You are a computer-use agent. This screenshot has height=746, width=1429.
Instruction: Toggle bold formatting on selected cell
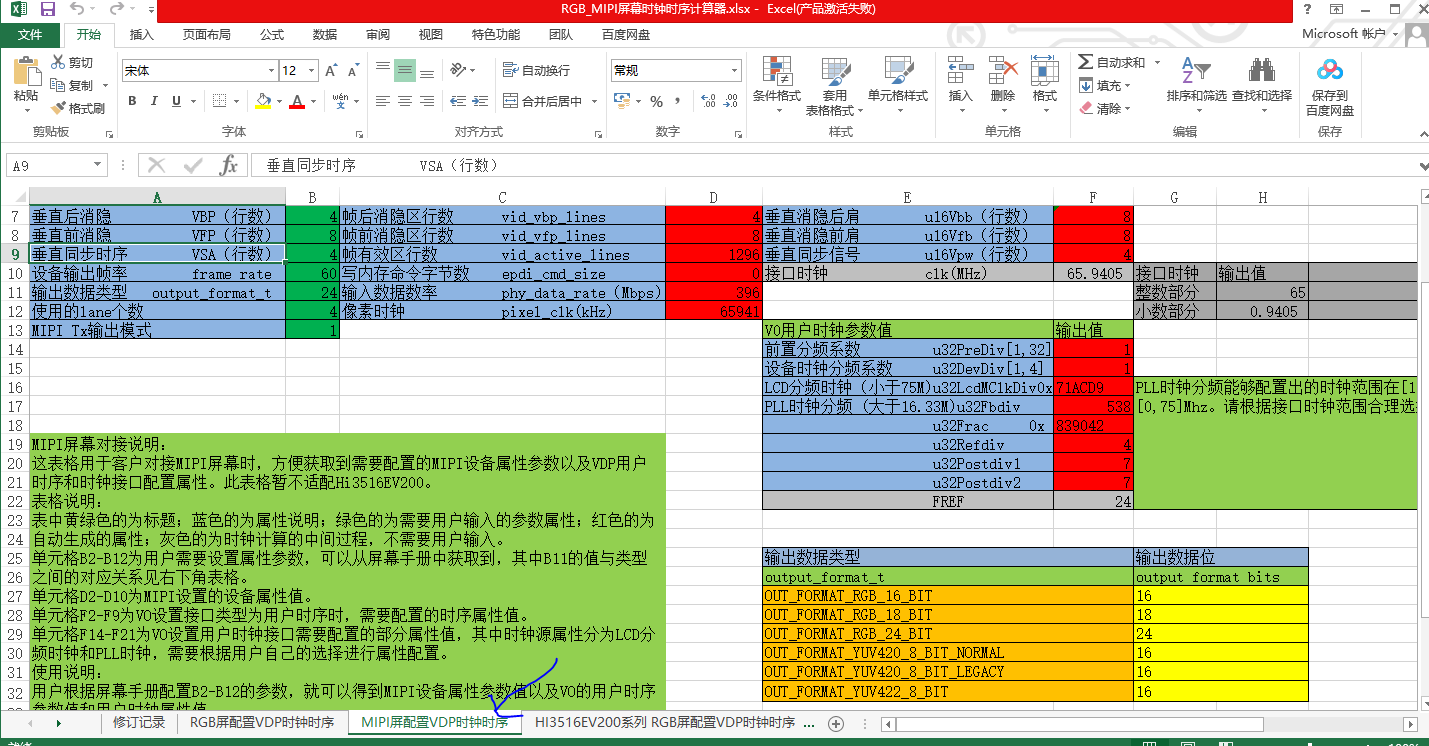131,102
